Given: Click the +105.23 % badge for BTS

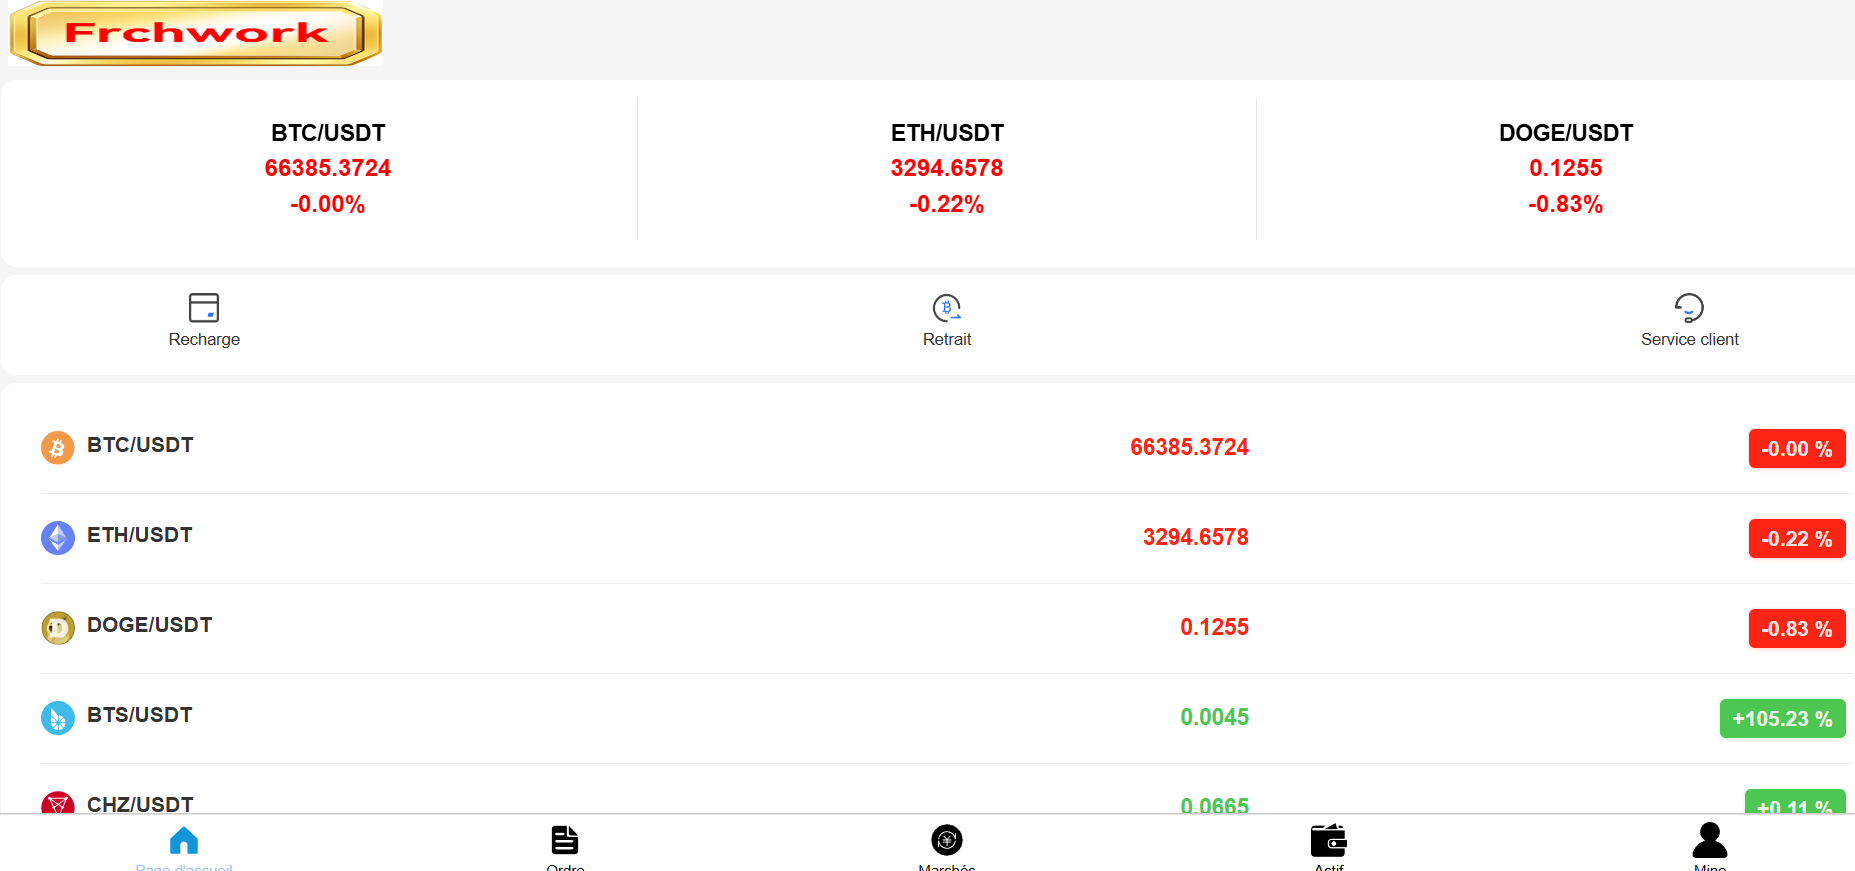Looking at the screenshot, I should (1783, 719).
